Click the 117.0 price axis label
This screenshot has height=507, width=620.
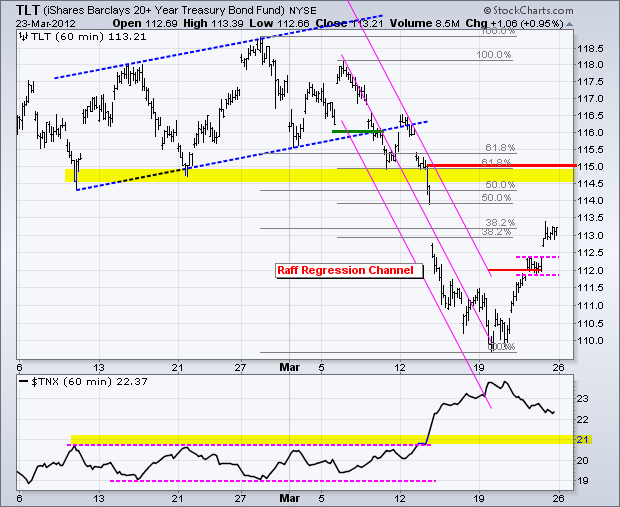[590, 99]
